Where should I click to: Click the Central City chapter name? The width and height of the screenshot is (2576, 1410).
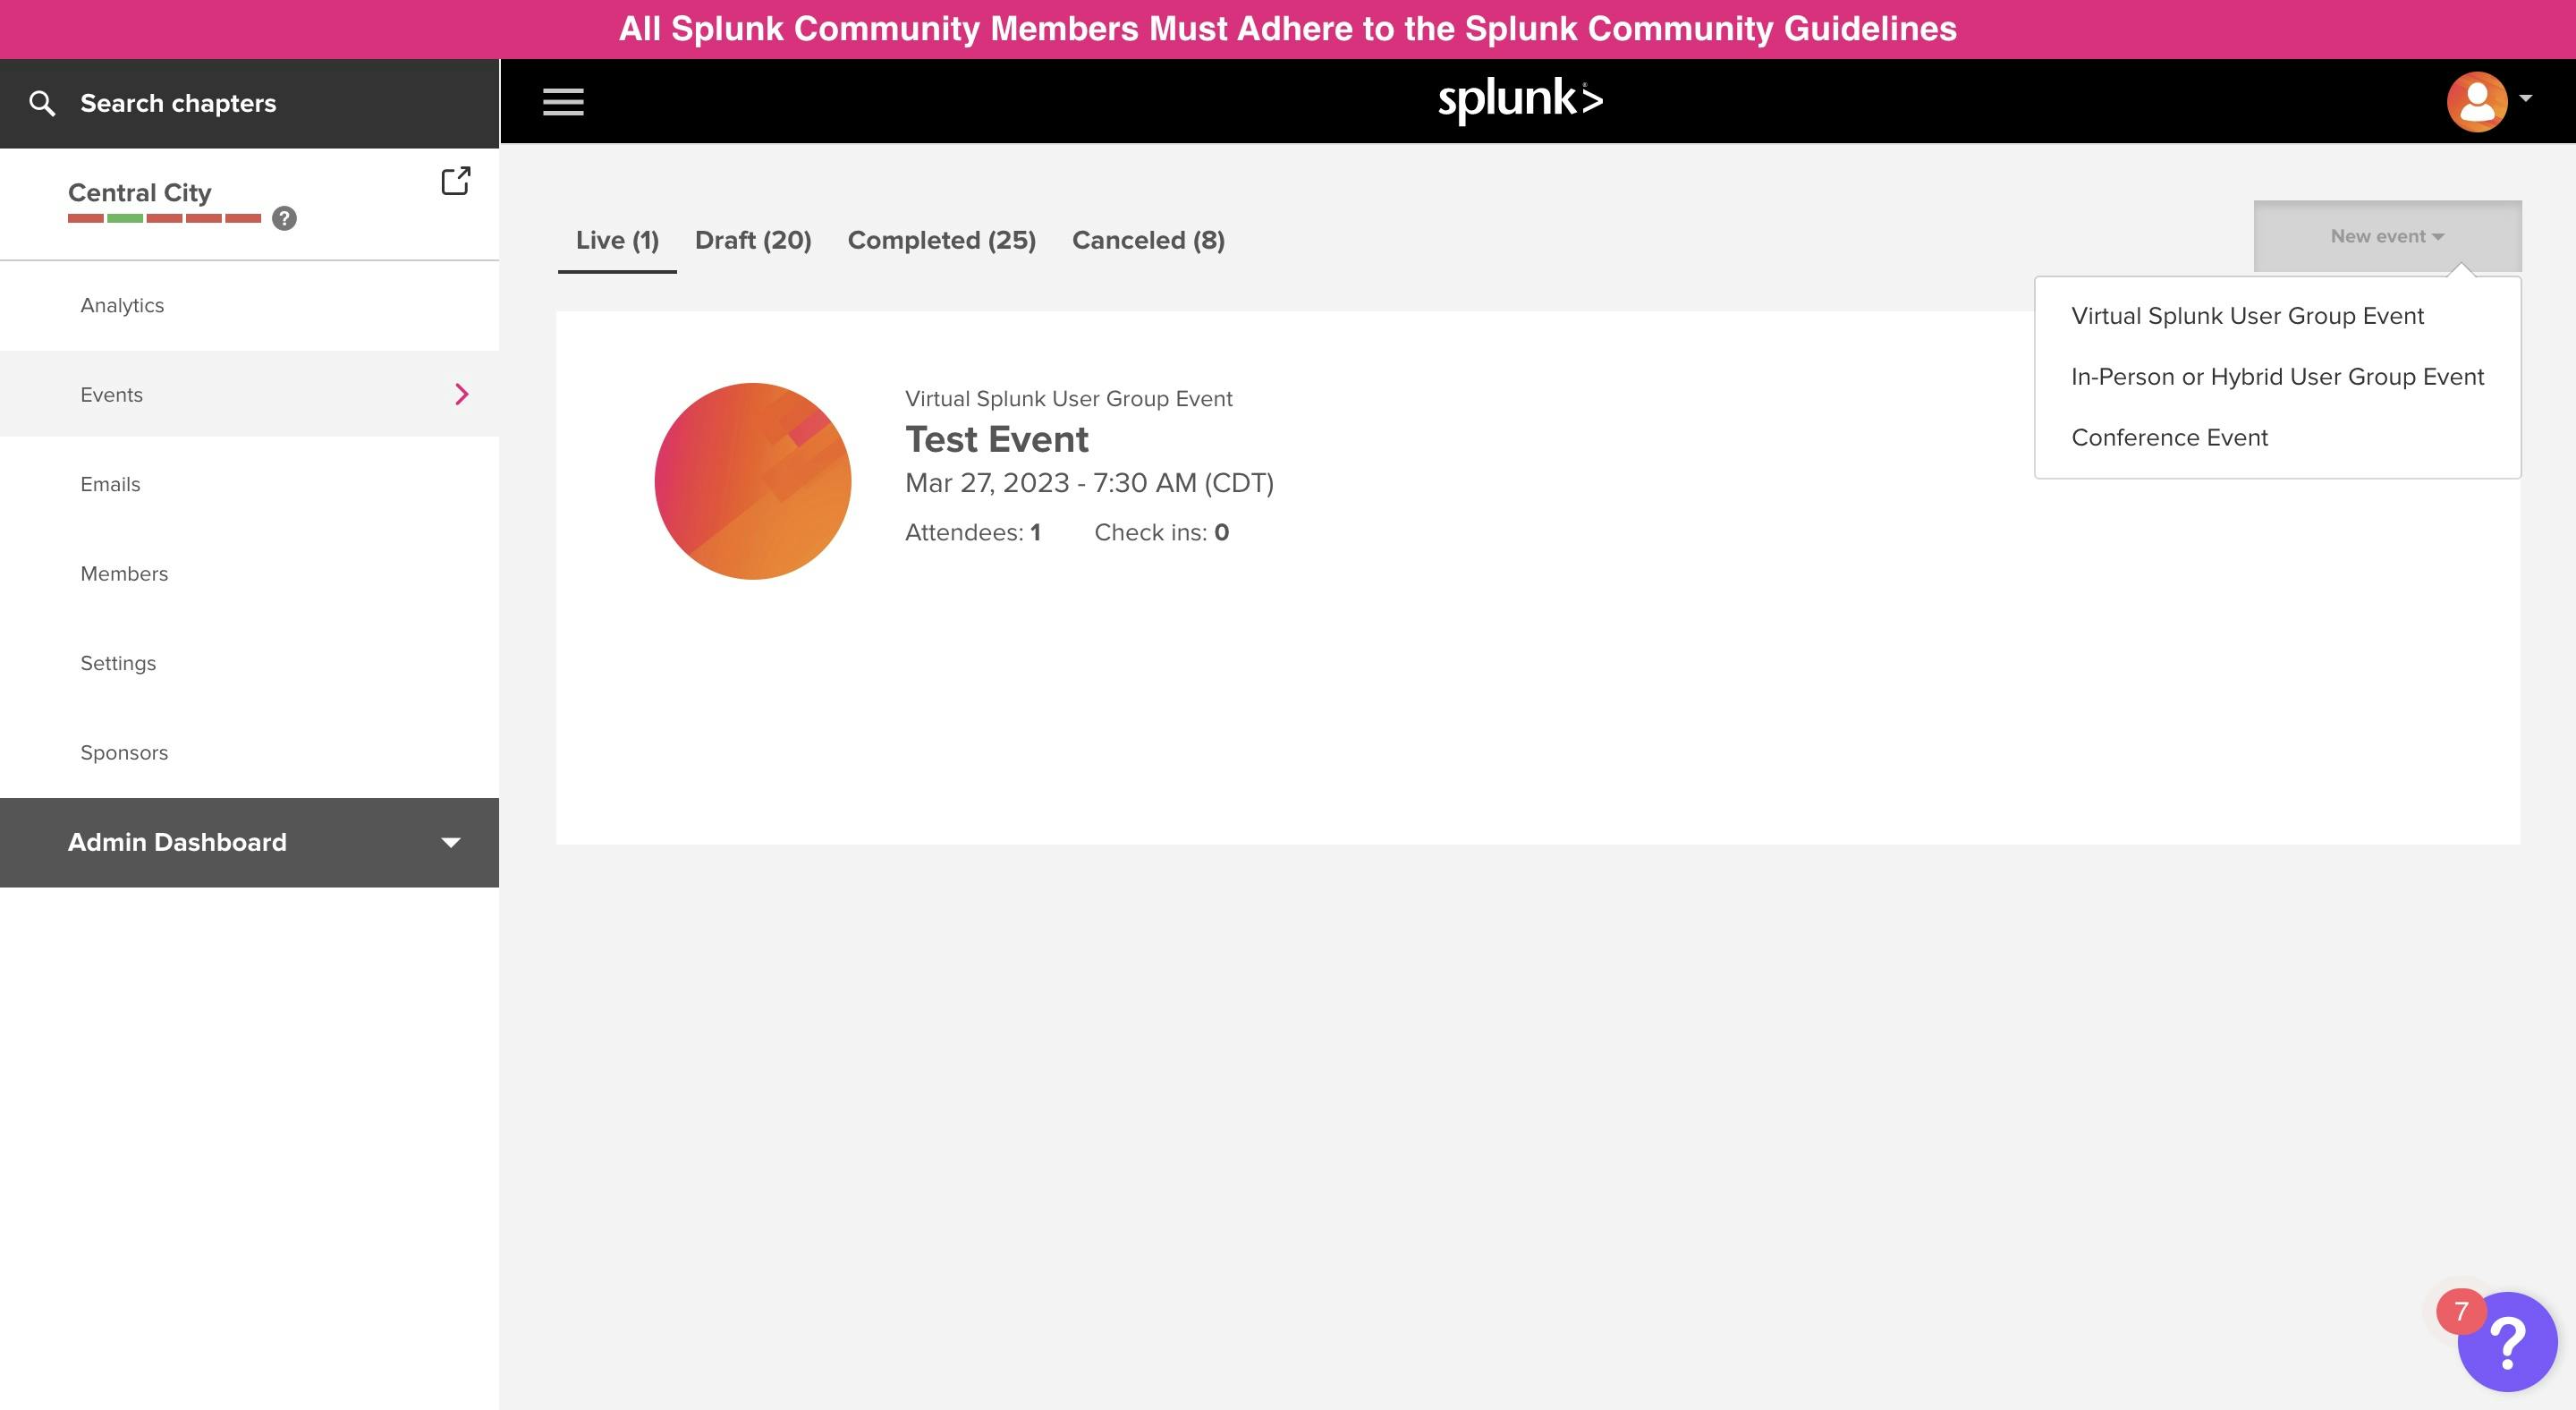pos(139,192)
